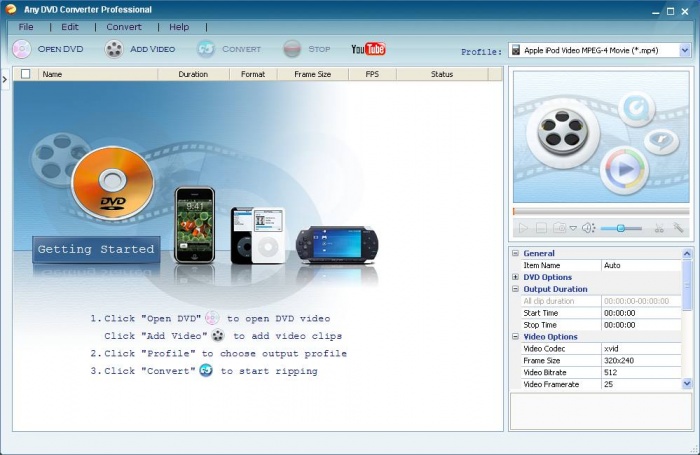Click the Windows Media player icon in preview
Image resolution: width=700 pixels, height=455 pixels.
(x=624, y=170)
